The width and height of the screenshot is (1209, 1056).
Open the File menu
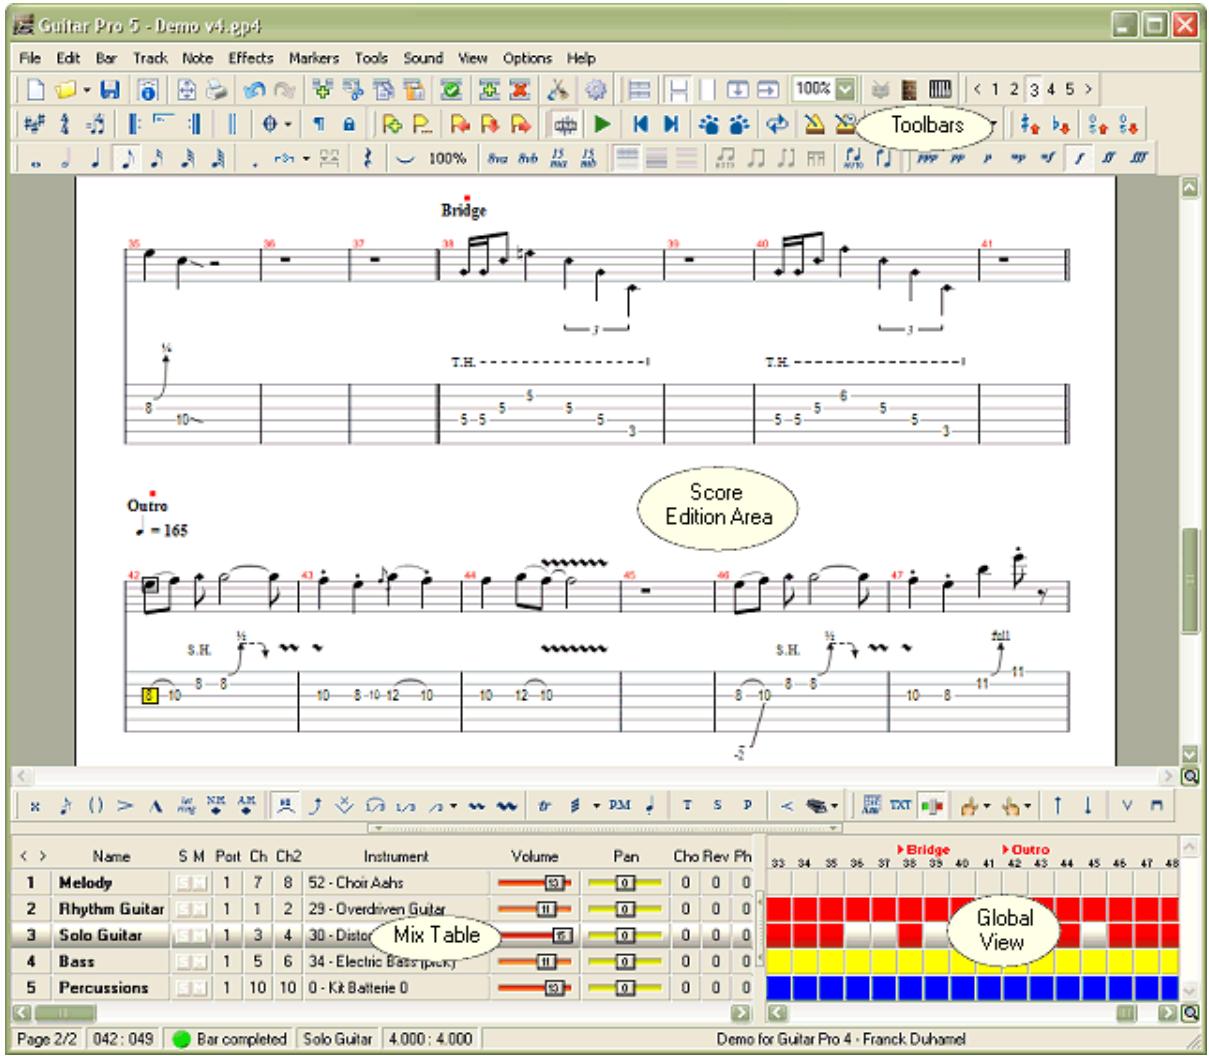coord(30,58)
